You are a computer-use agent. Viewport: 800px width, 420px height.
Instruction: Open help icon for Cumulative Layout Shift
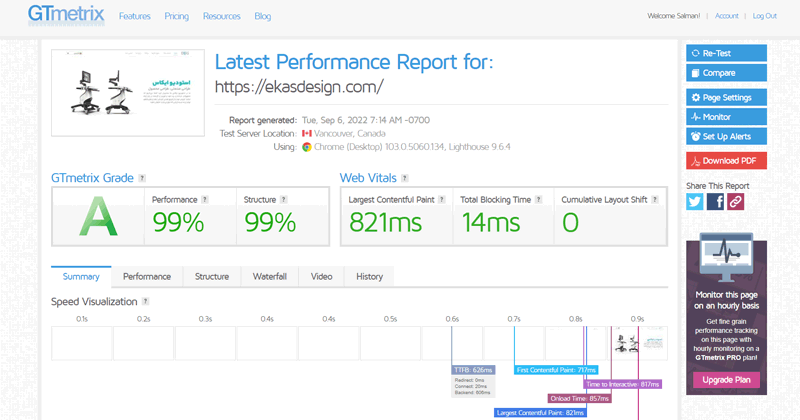(655, 200)
